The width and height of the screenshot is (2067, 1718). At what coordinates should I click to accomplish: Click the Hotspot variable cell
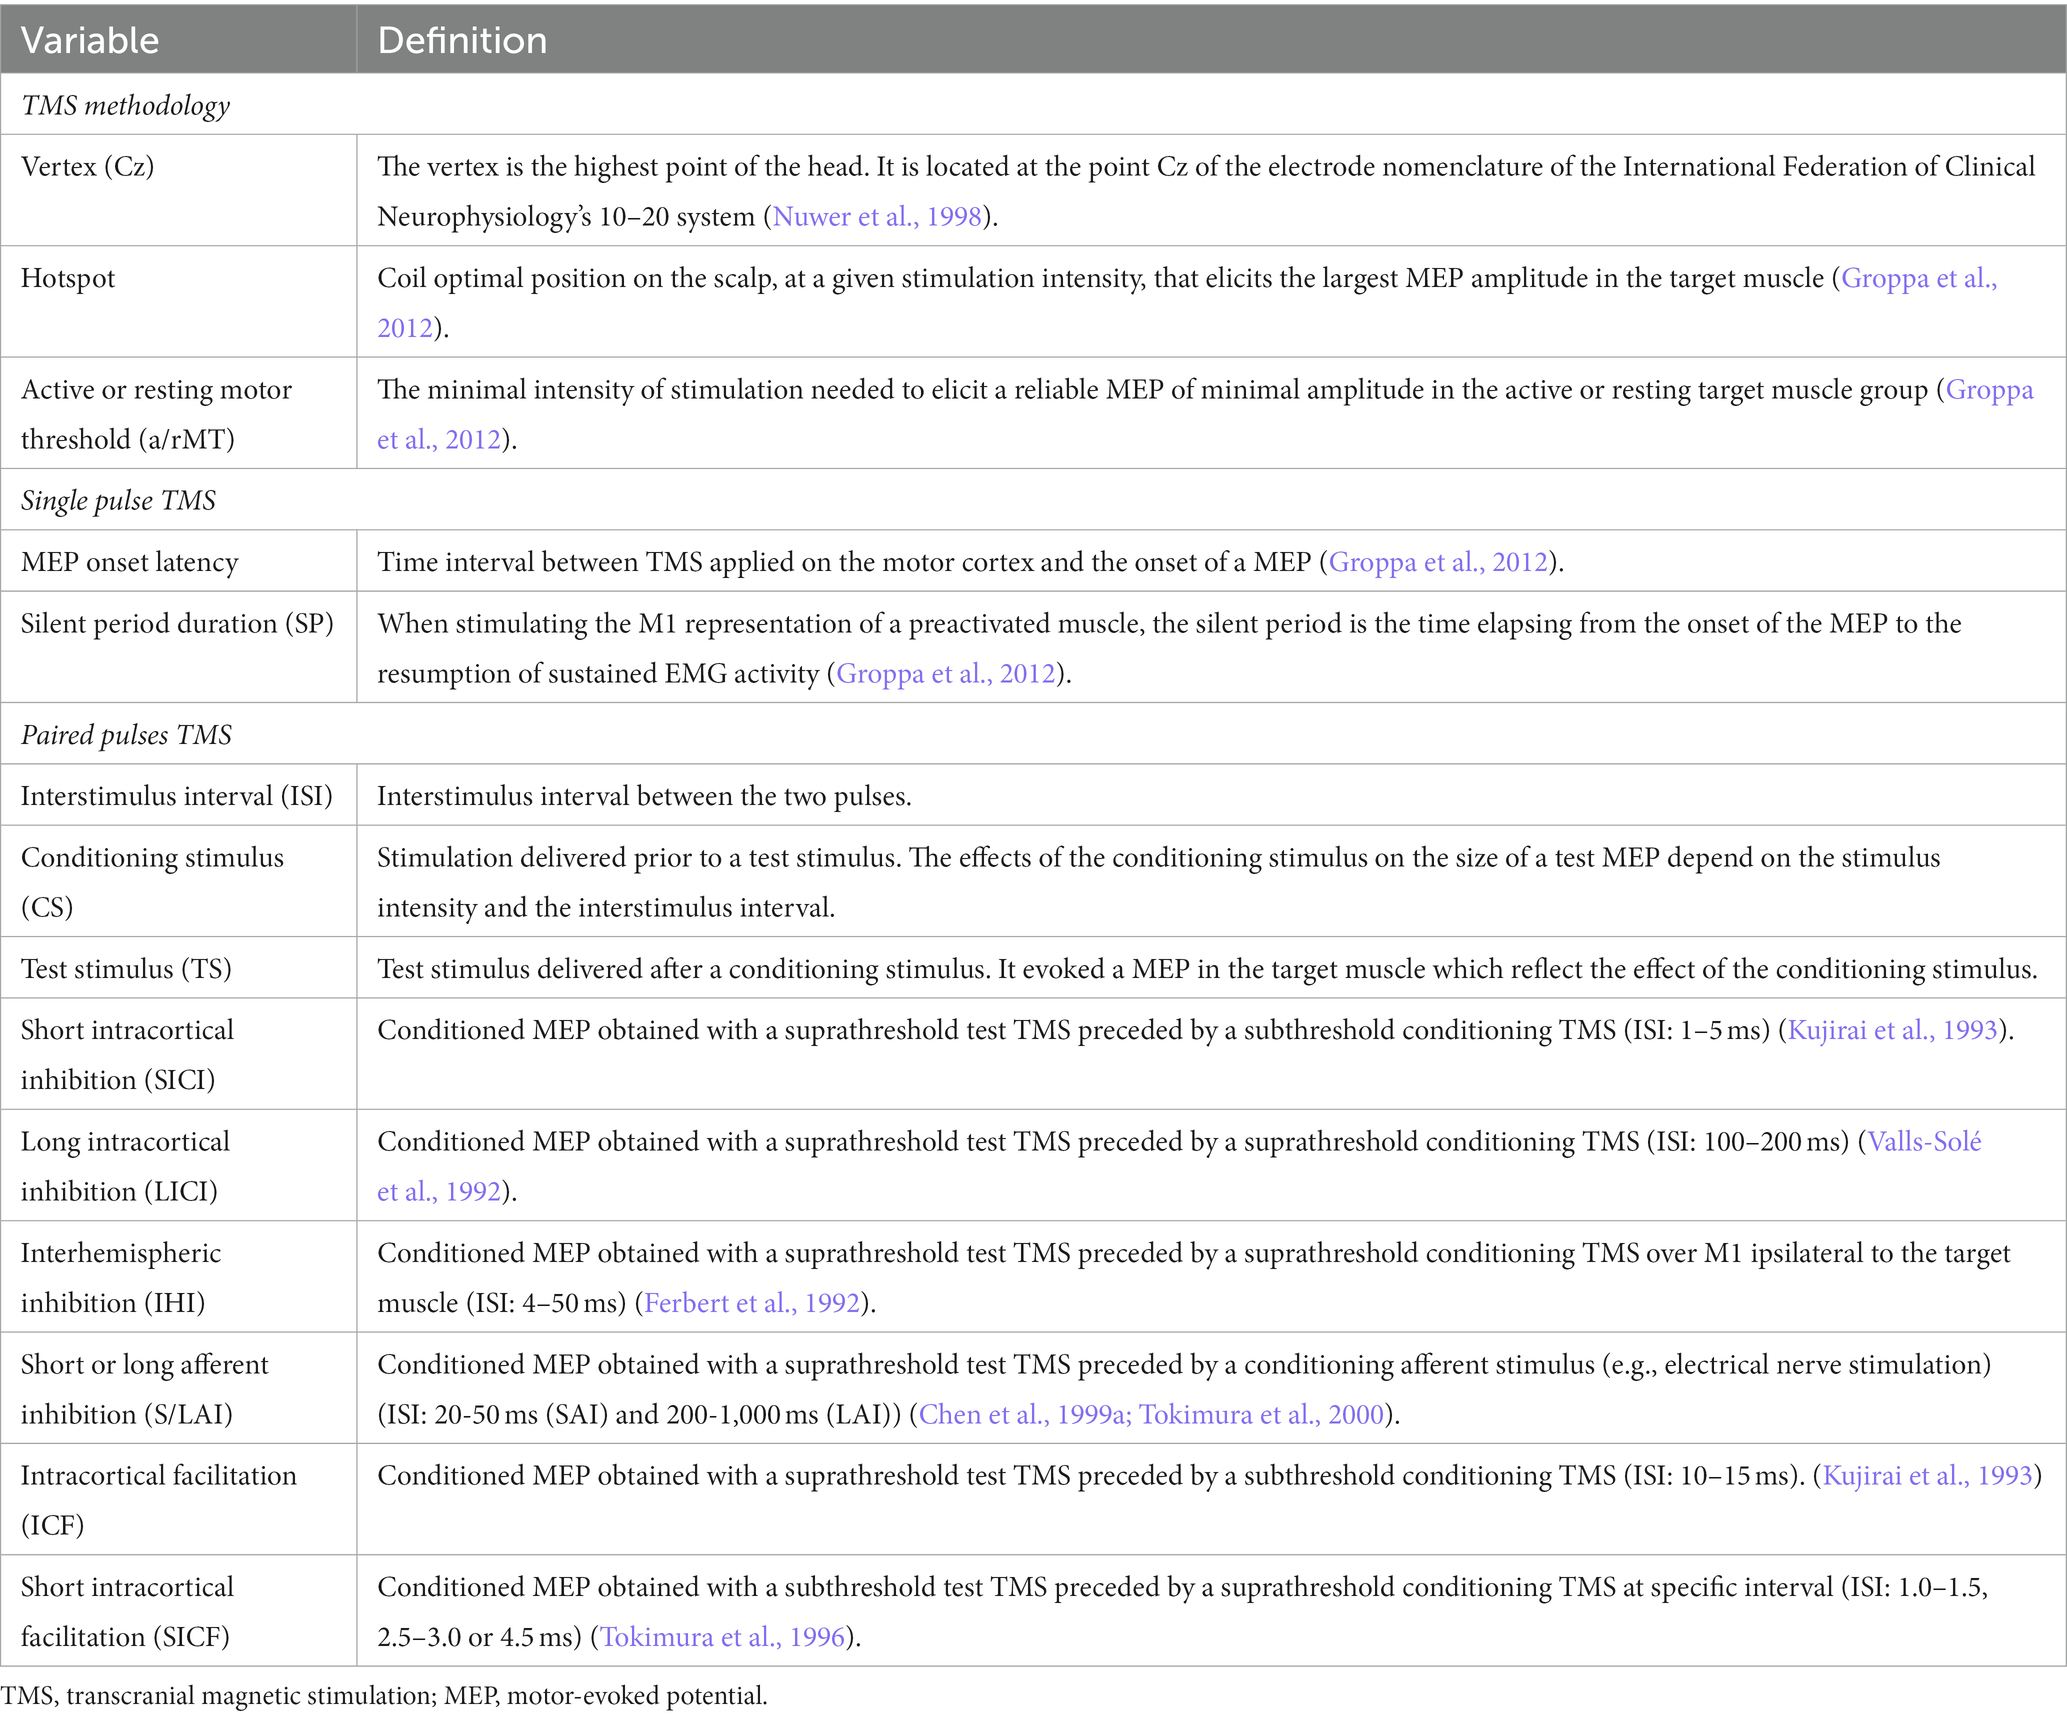pyautogui.click(x=179, y=302)
